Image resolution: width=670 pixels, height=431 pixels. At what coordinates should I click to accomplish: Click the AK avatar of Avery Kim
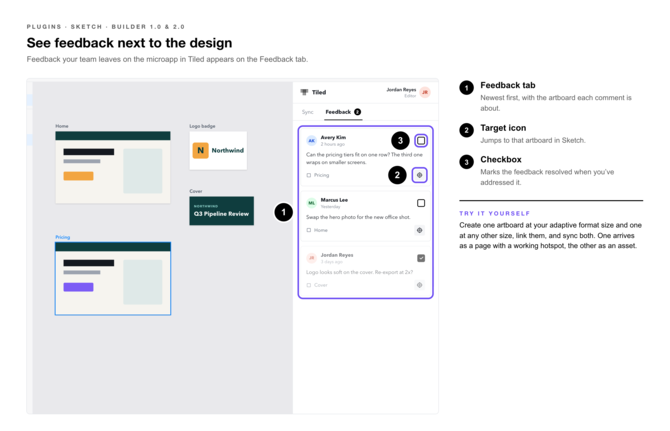[x=311, y=141]
